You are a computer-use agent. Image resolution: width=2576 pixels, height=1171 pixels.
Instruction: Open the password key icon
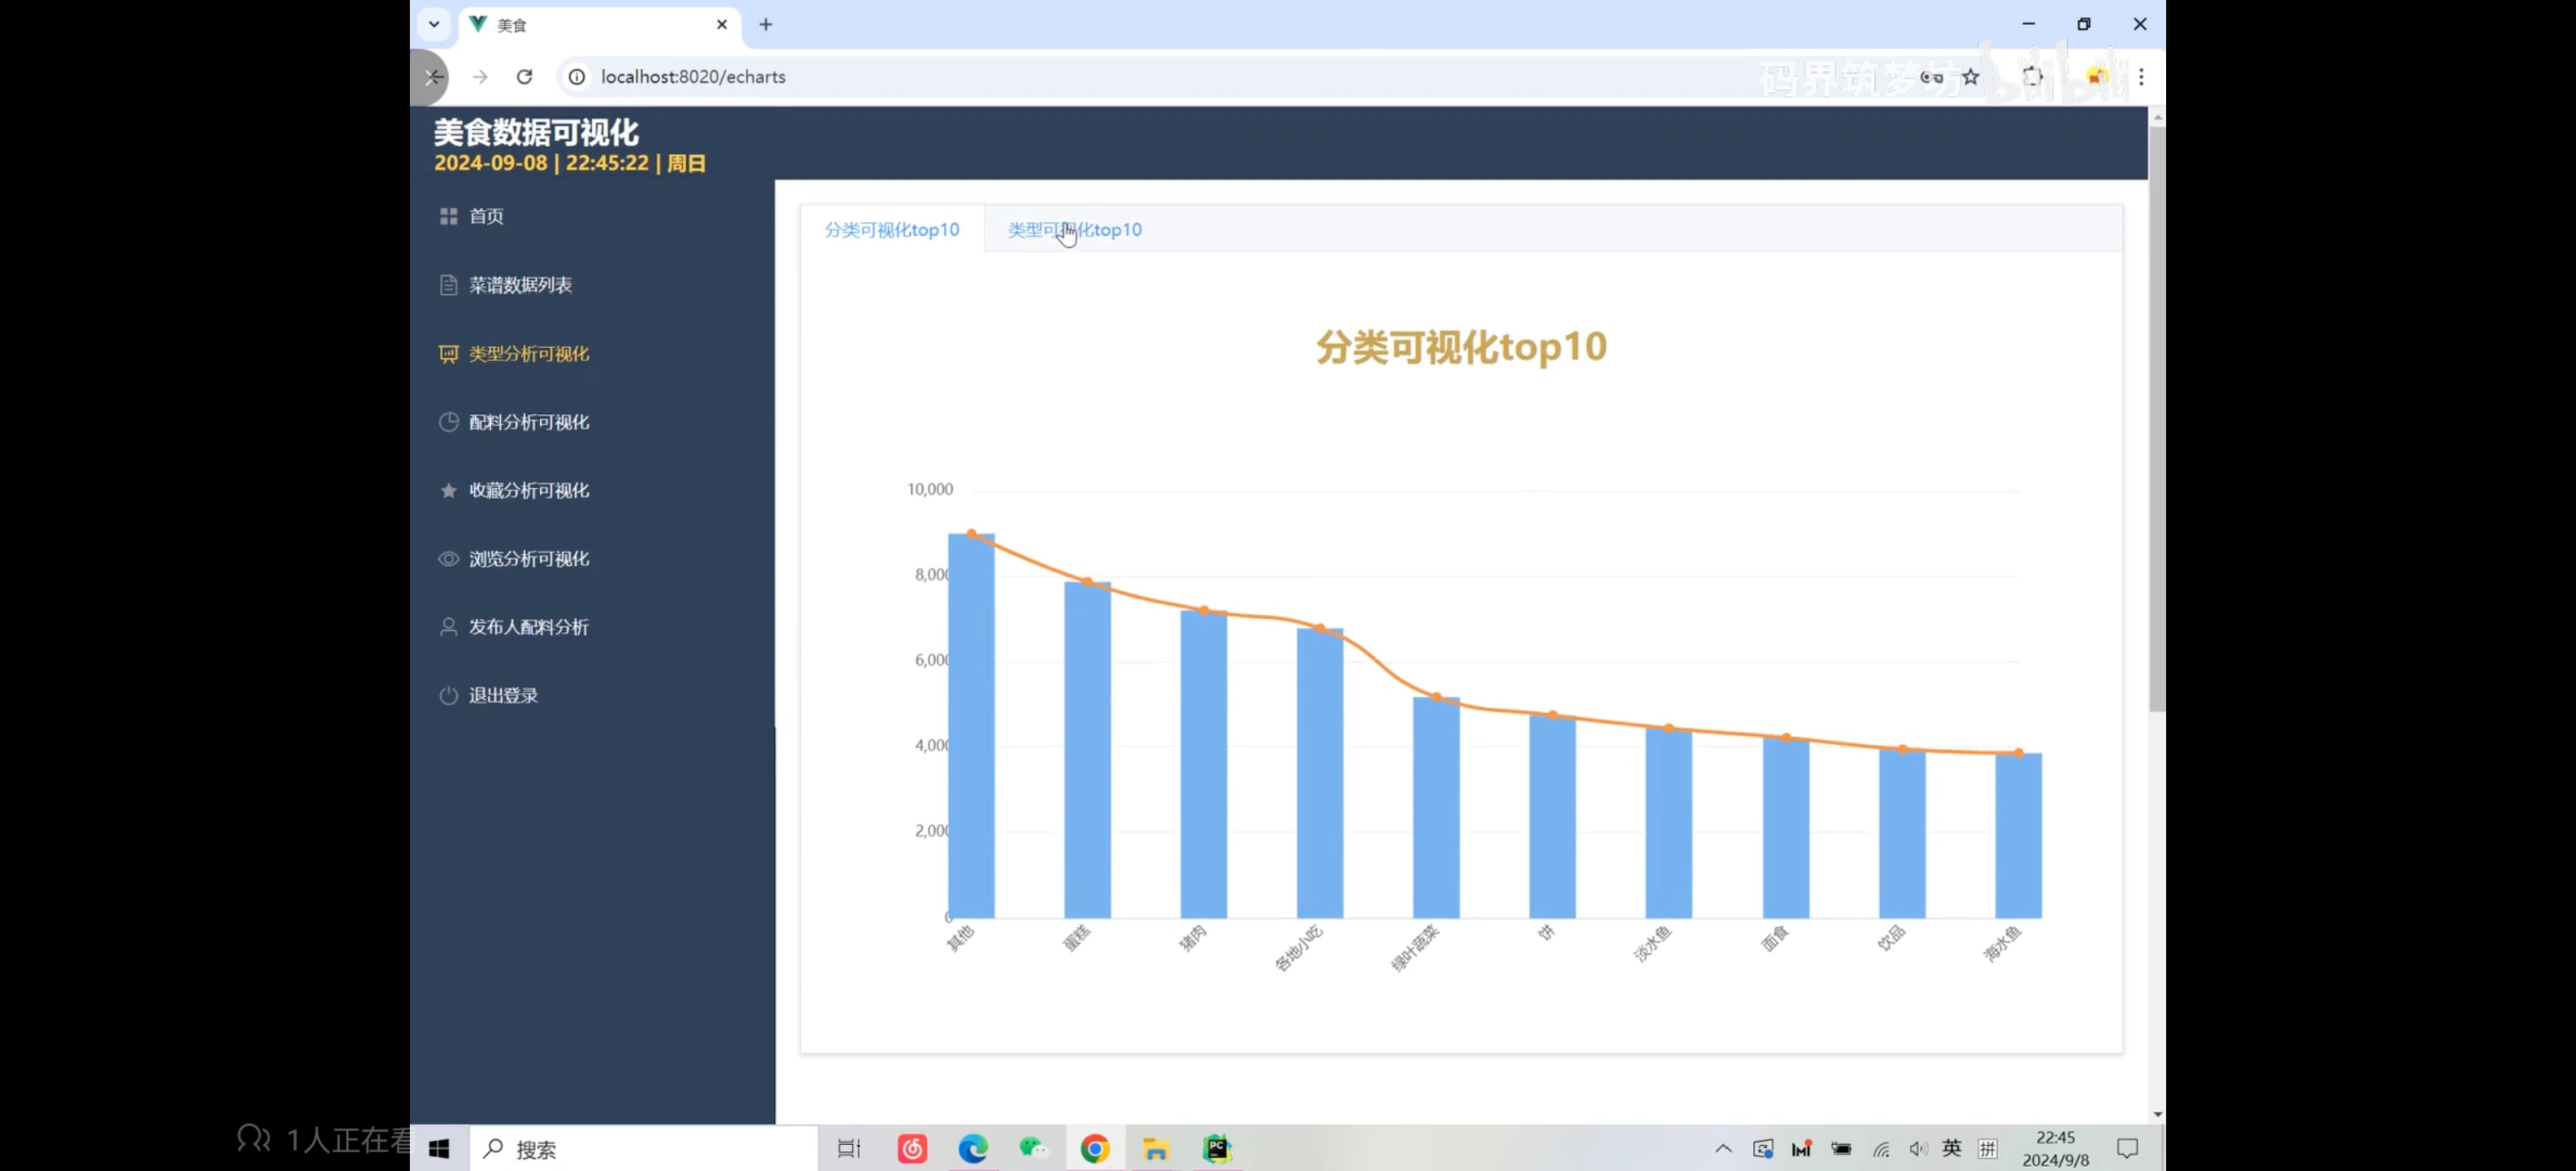[1932, 77]
